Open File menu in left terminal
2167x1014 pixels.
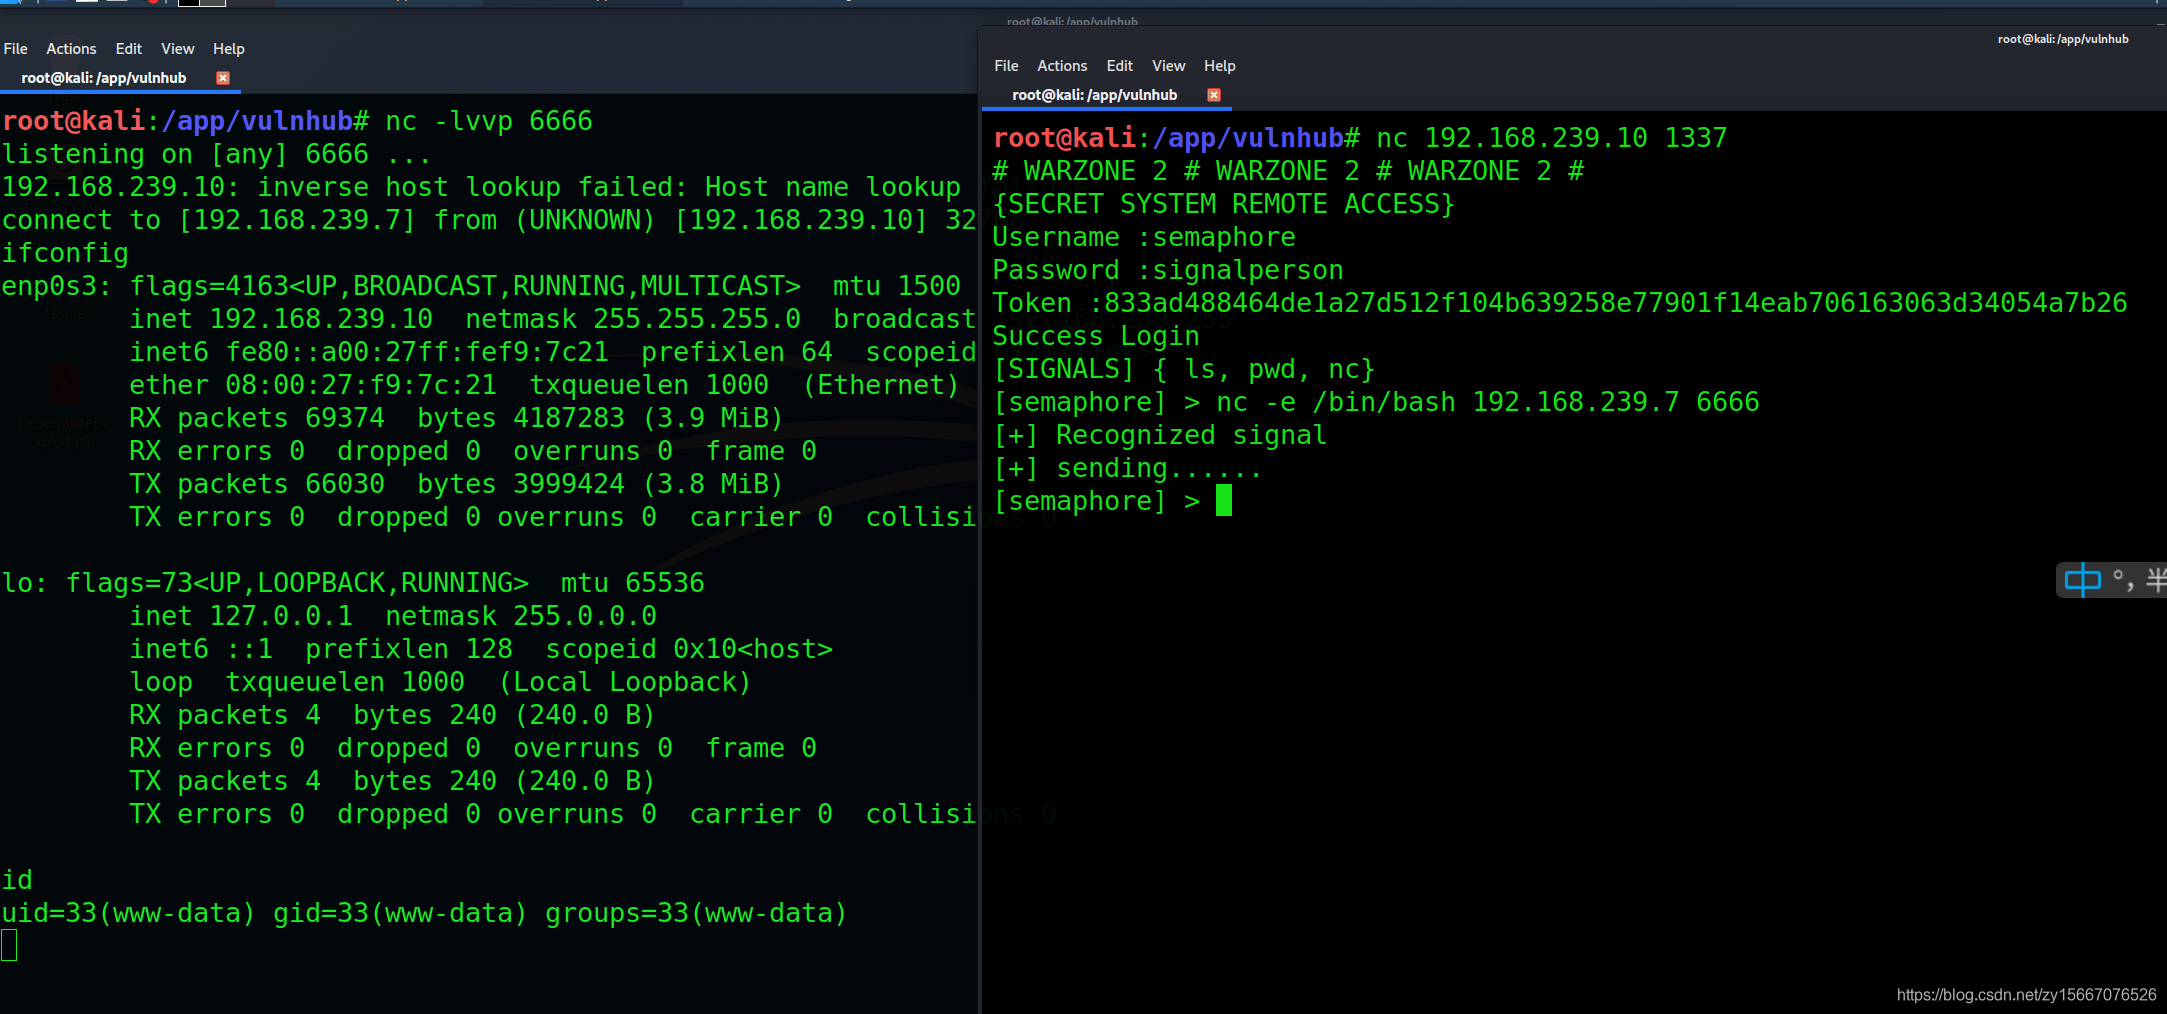click(x=15, y=49)
